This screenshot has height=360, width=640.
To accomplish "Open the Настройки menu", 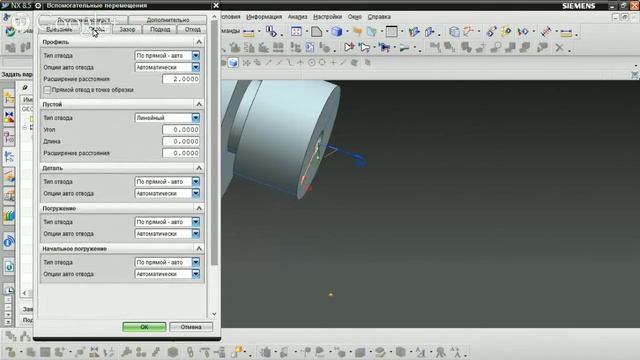I will pyautogui.click(x=327, y=17).
